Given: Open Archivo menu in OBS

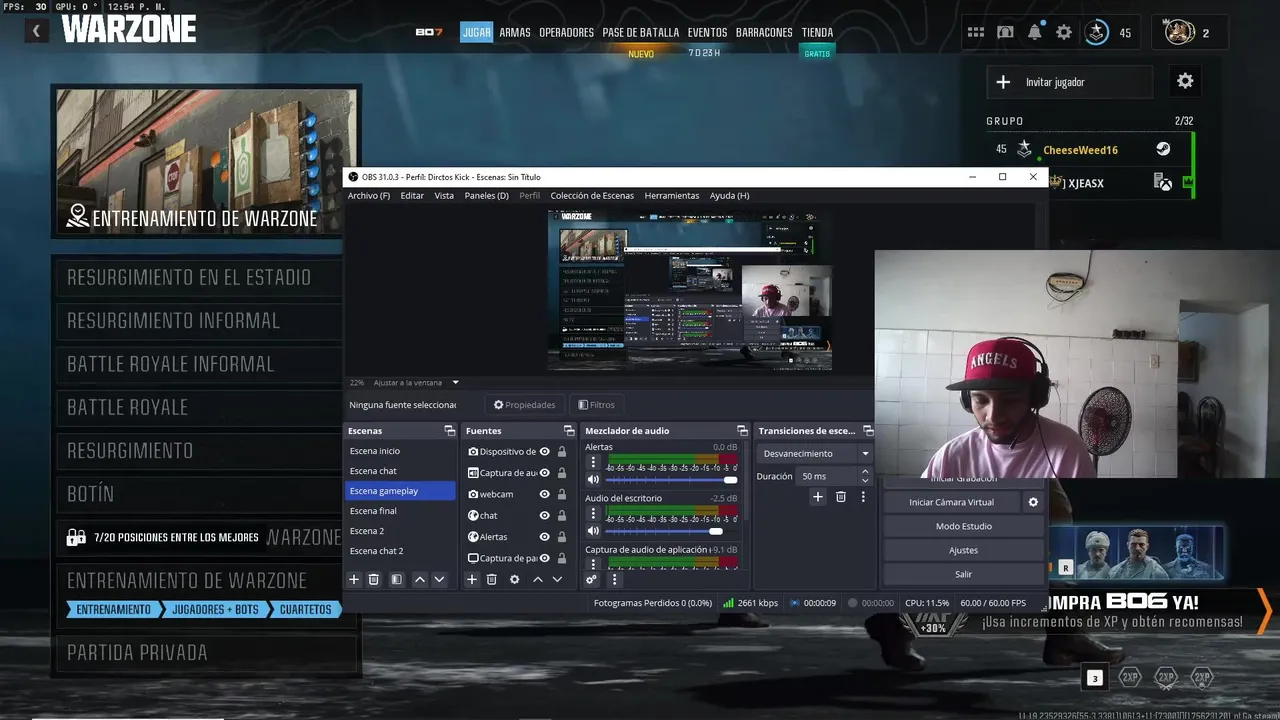Looking at the screenshot, I should pyautogui.click(x=369, y=196).
